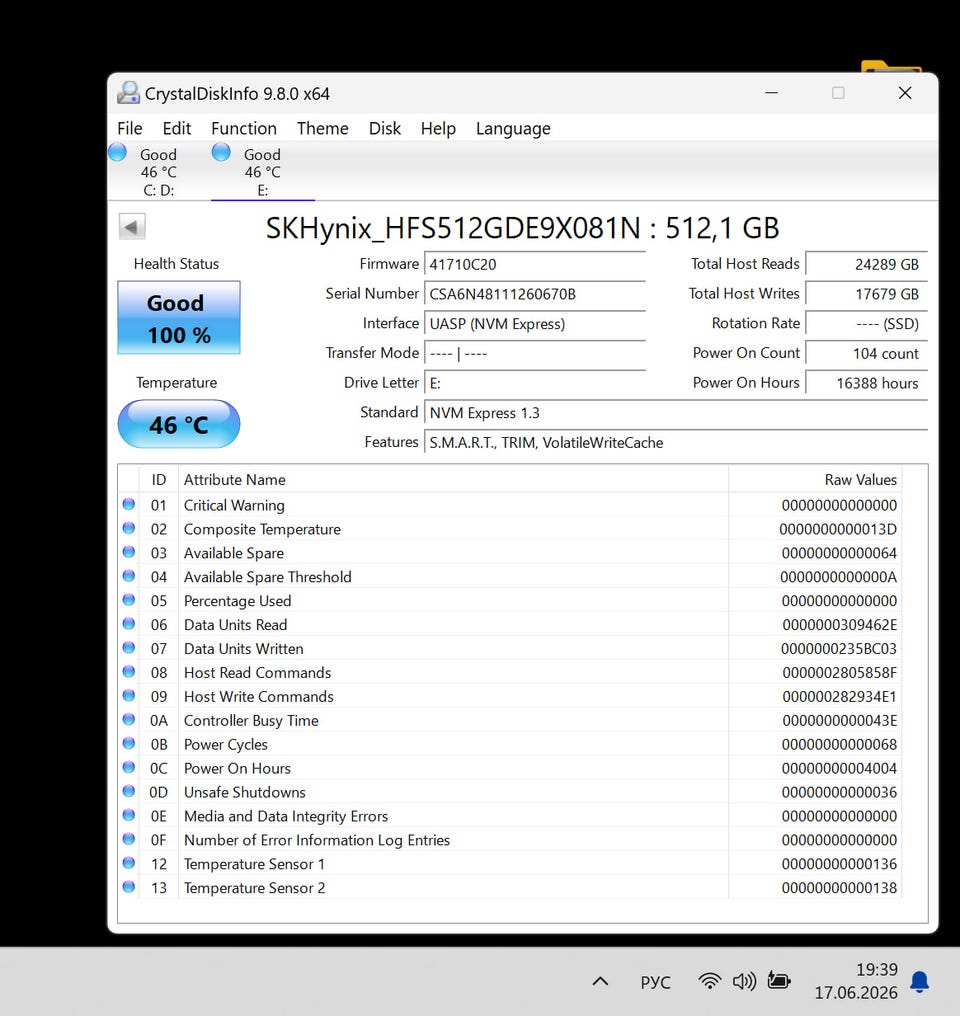Click the Features field S.M.A.R.T., TRIM
Viewport: 960px width, 1016px height.
[x=676, y=443]
